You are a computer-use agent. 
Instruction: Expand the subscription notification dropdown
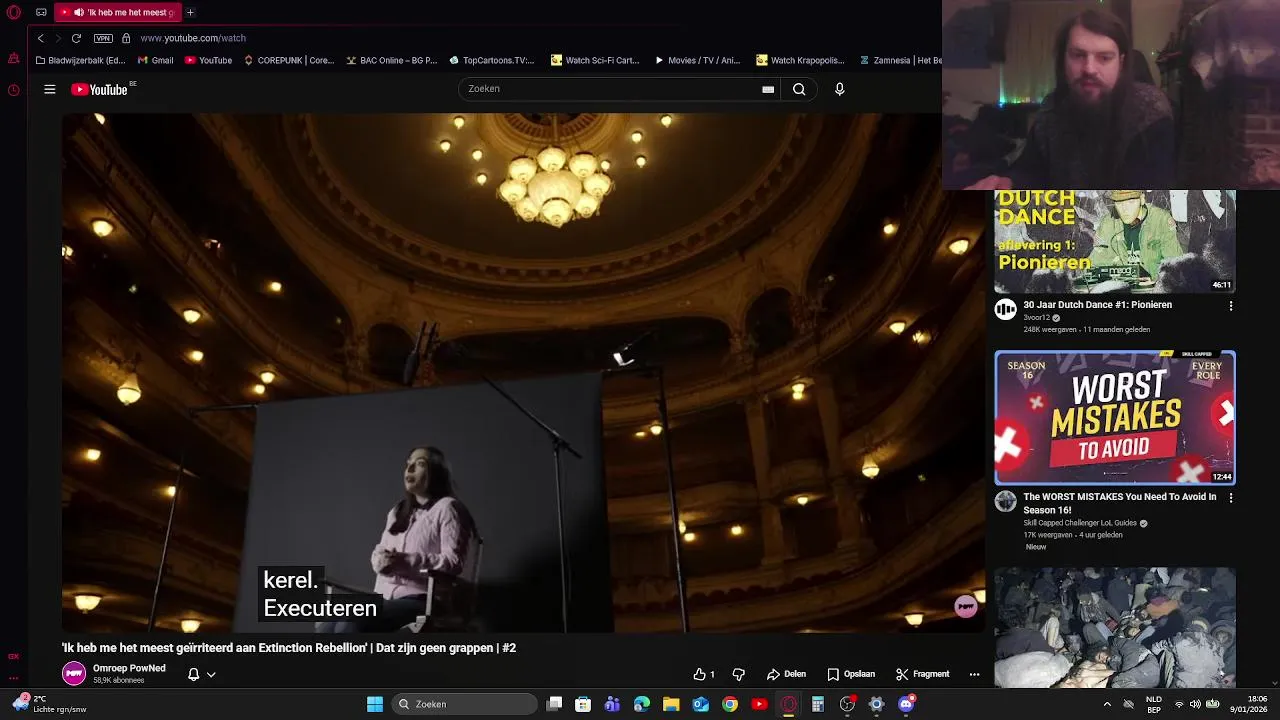tap(211, 674)
